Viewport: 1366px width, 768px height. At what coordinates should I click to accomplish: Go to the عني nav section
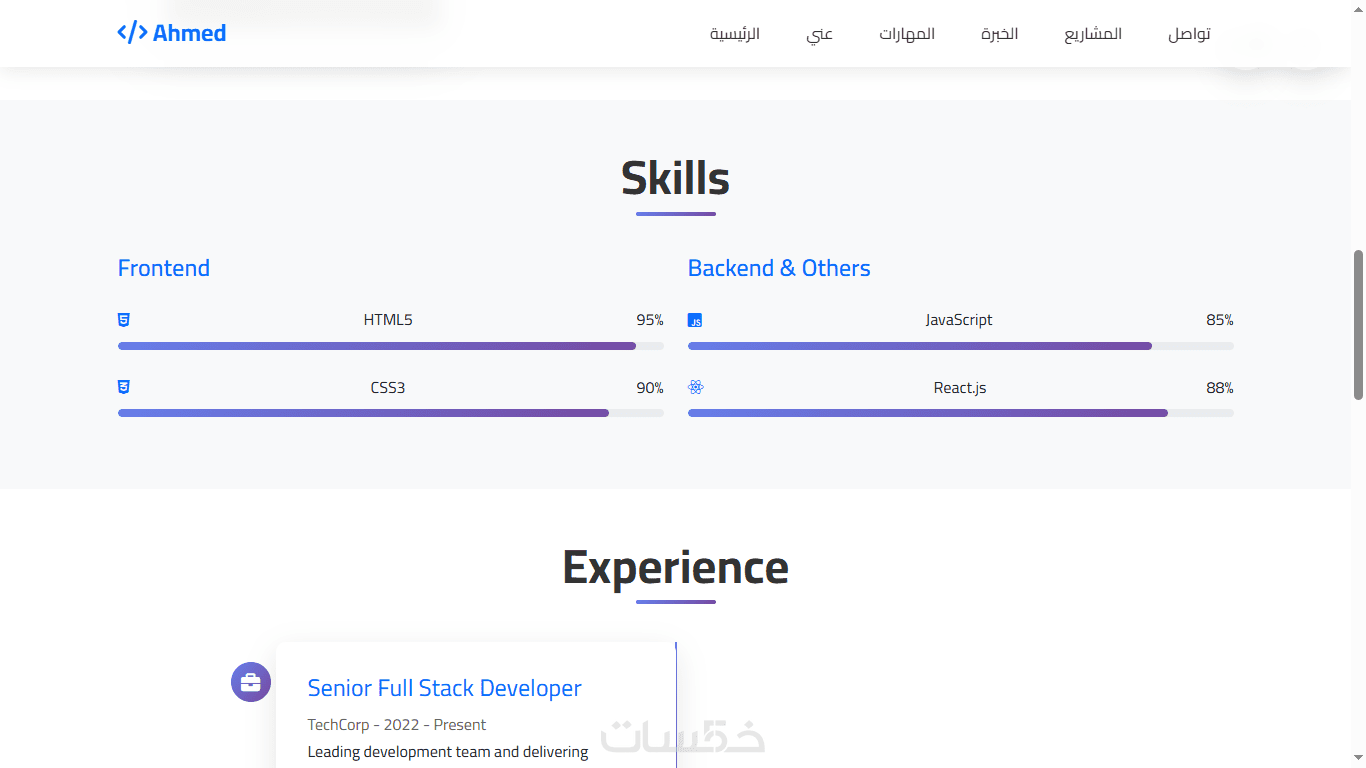tap(820, 34)
